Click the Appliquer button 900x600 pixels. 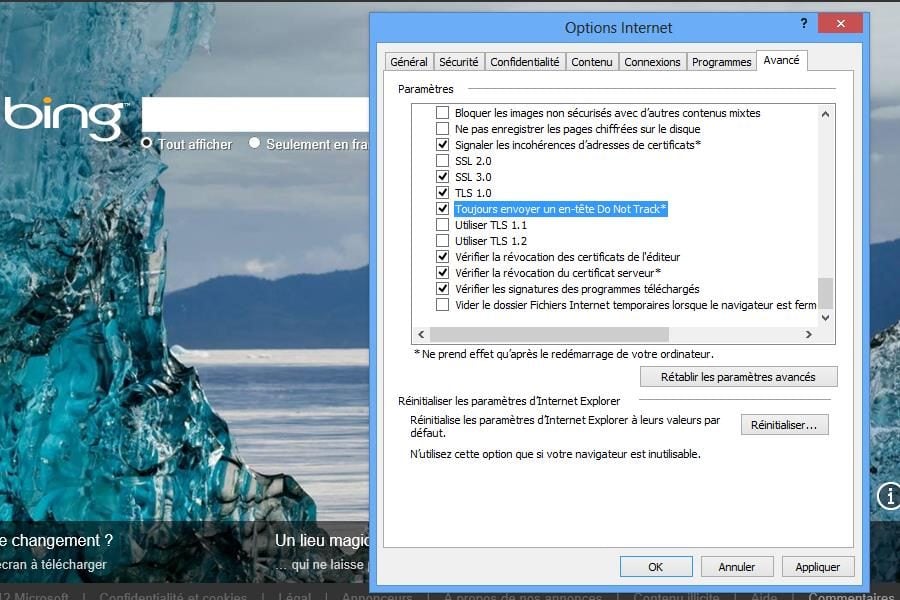[x=818, y=567]
